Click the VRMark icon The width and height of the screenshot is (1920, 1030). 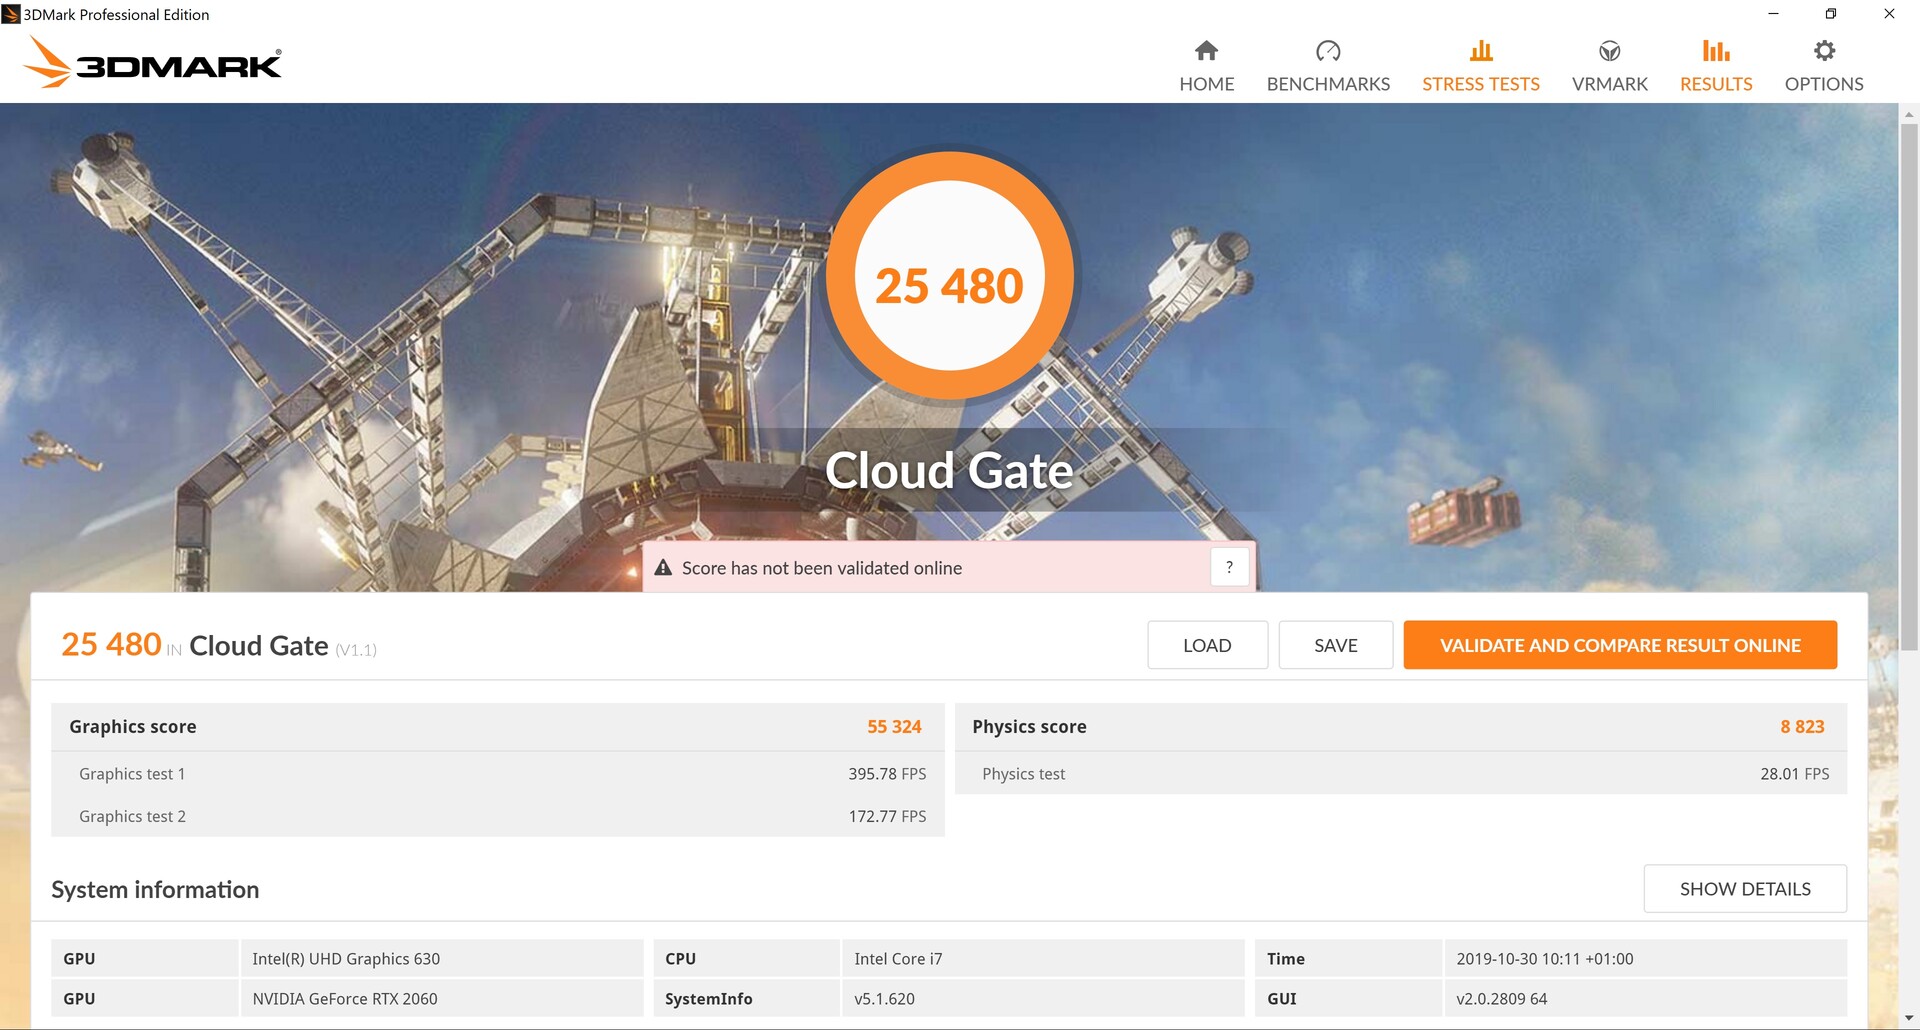pos(1609,50)
